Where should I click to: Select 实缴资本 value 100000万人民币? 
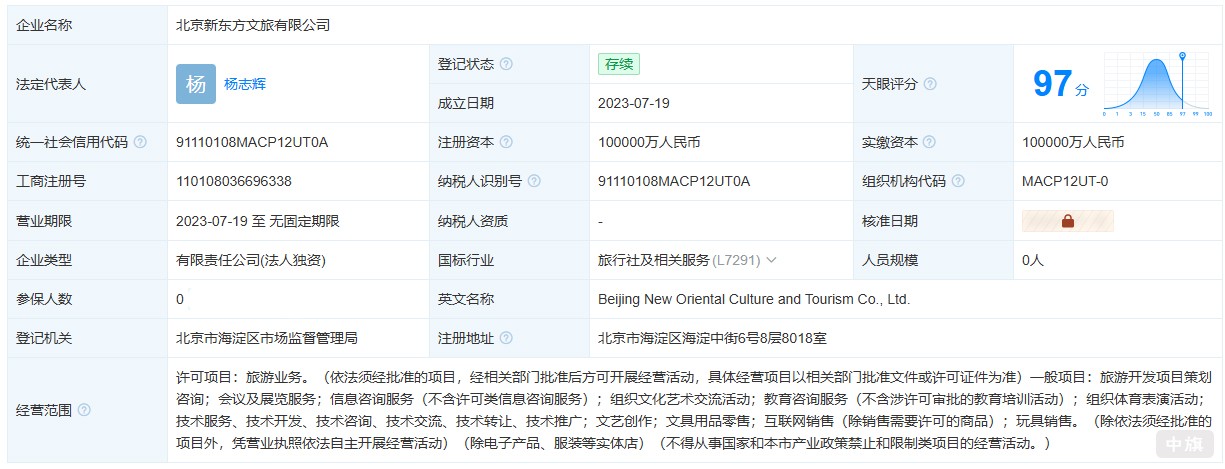pos(1073,142)
